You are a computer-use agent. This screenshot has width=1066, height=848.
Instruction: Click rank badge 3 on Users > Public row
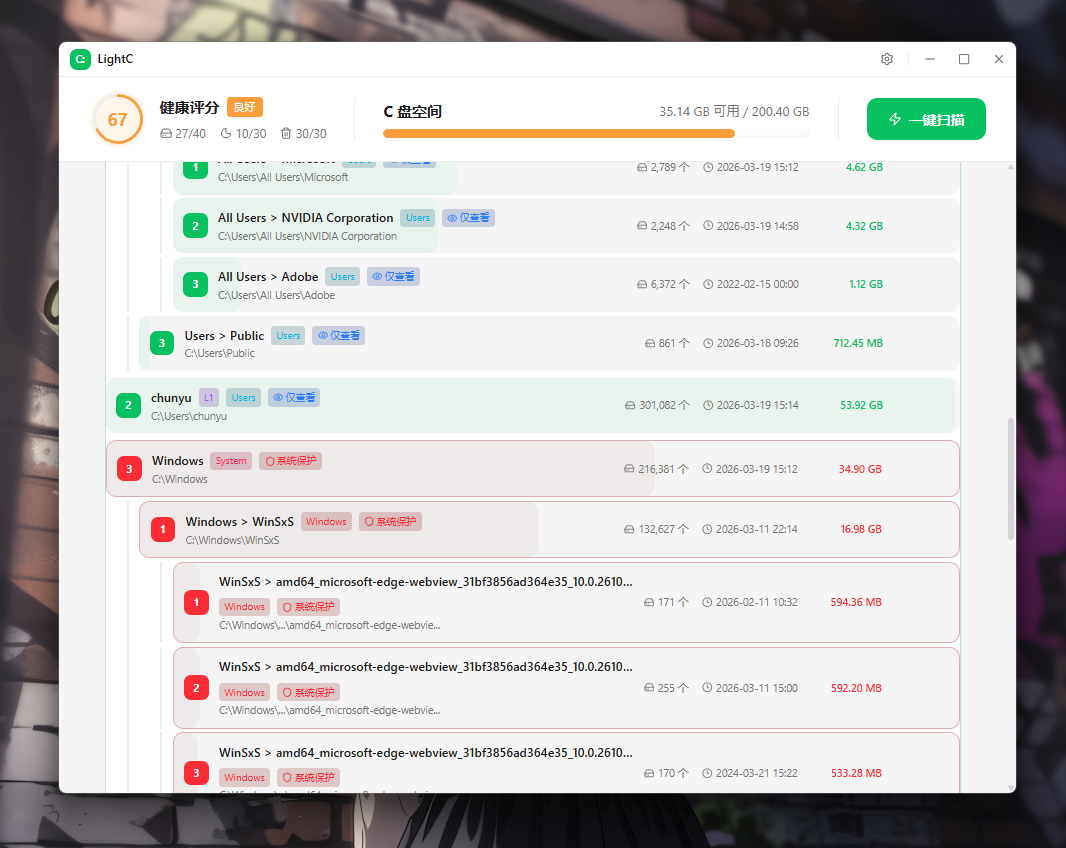pos(162,343)
